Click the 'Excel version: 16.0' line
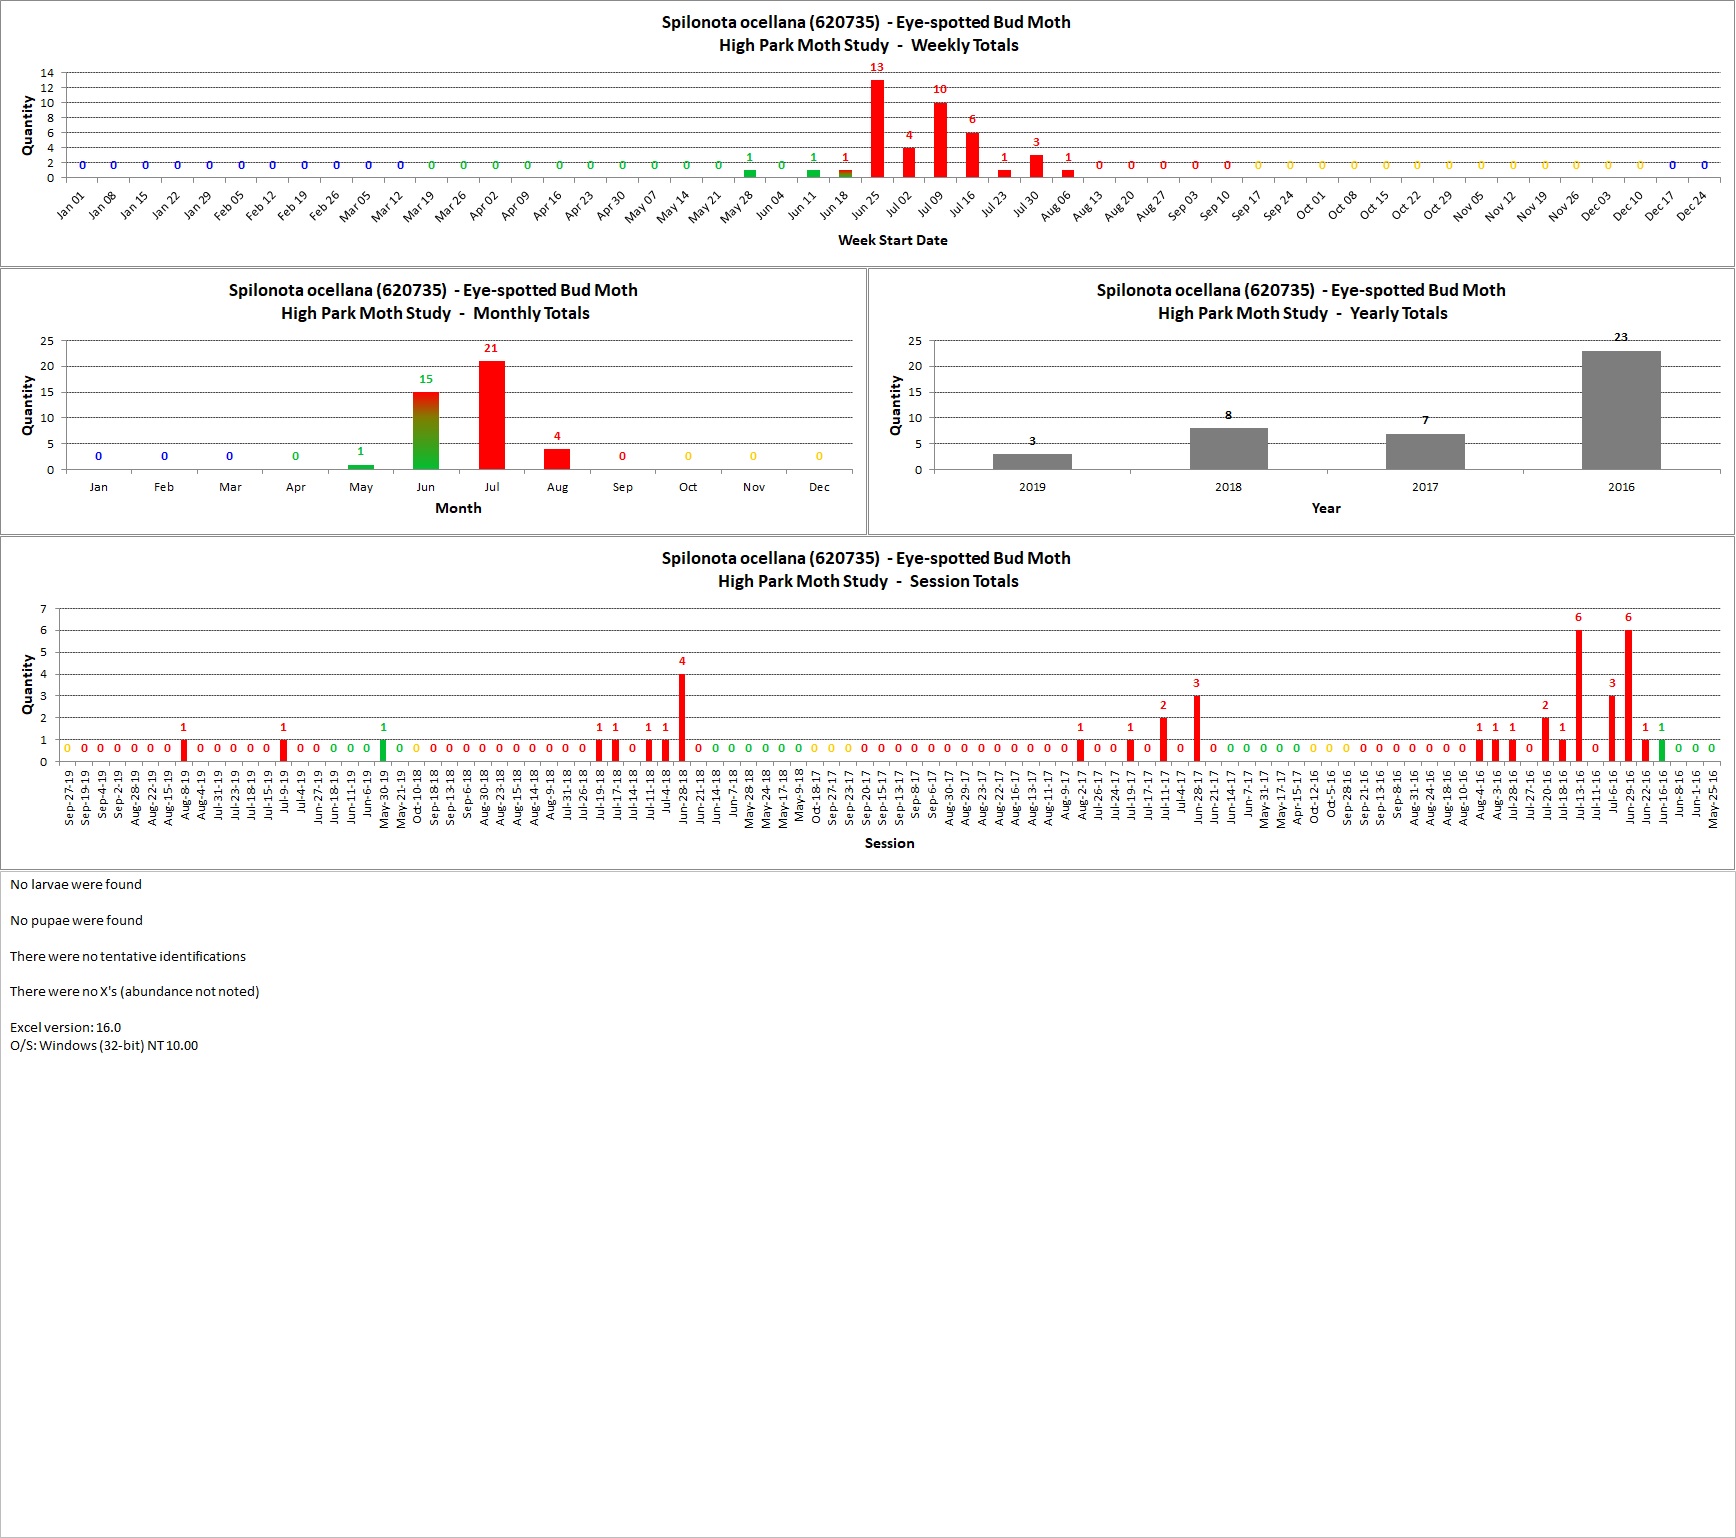The image size is (1736, 1538). pyautogui.click(x=65, y=1027)
